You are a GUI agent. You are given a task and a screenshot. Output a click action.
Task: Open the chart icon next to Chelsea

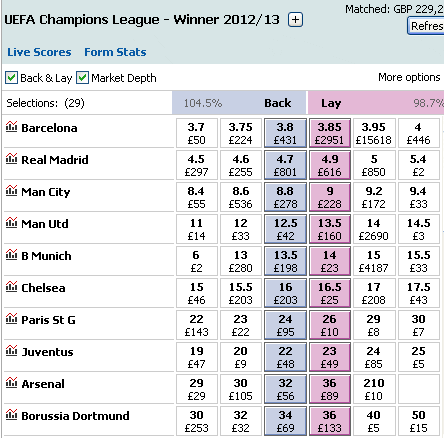tap(11, 287)
